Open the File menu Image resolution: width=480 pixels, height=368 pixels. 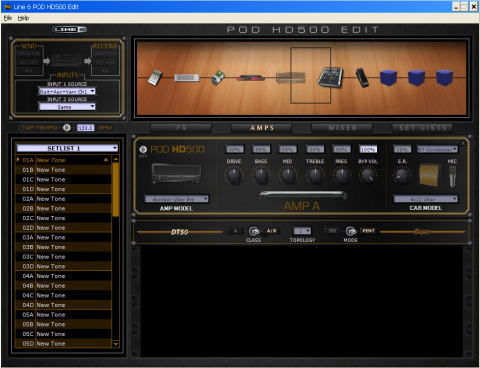(x=8, y=18)
